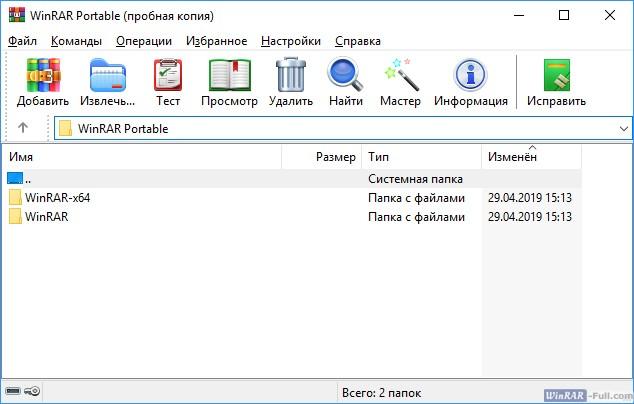Minimize the WinRAR window

(x=519, y=15)
